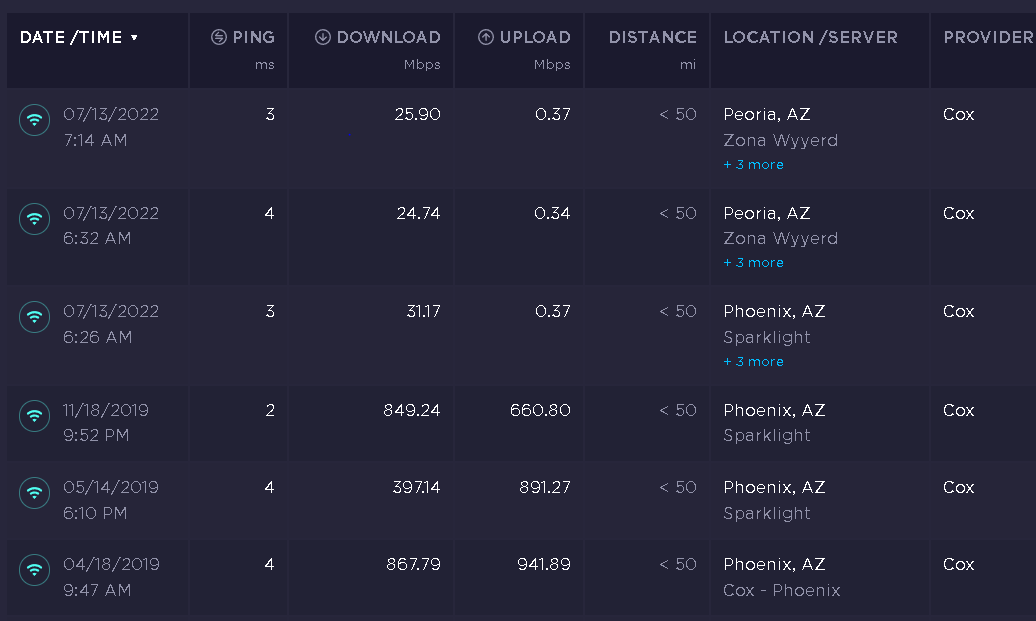Click wifi icon for 6:26 AM test

[34, 316]
